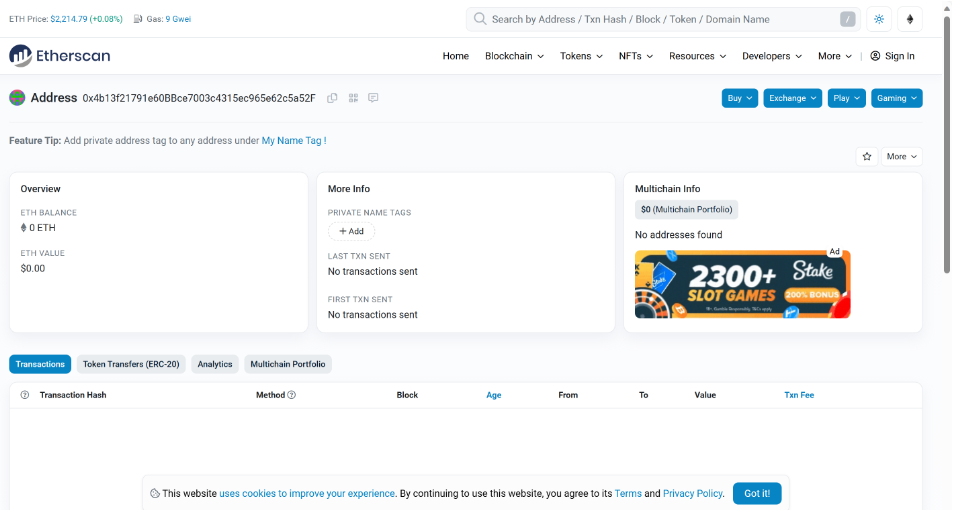This screenshot has height=510, width=954.
Task: Click the '0 ETH' balance value
Action: click(x=43, y=228)
